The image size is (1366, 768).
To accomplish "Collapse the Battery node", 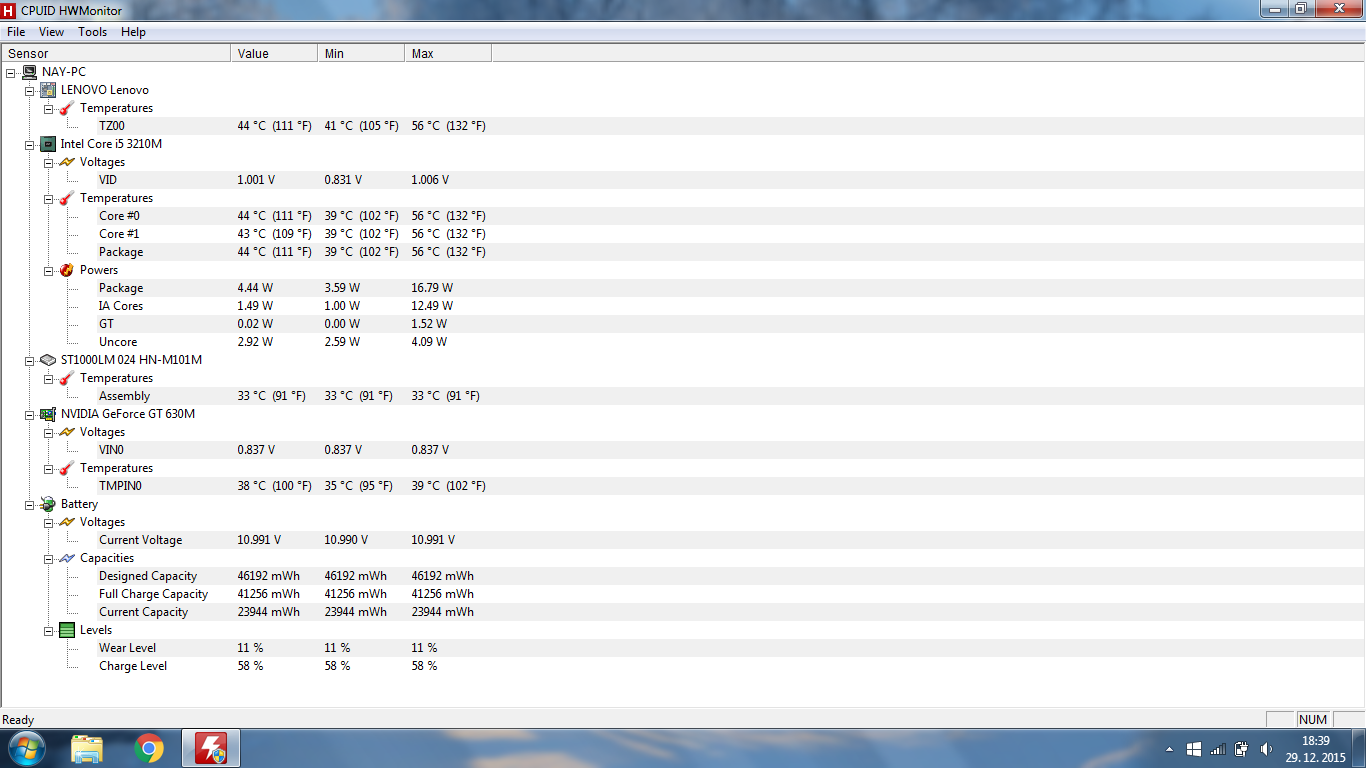I will click(x=29, y=504).
